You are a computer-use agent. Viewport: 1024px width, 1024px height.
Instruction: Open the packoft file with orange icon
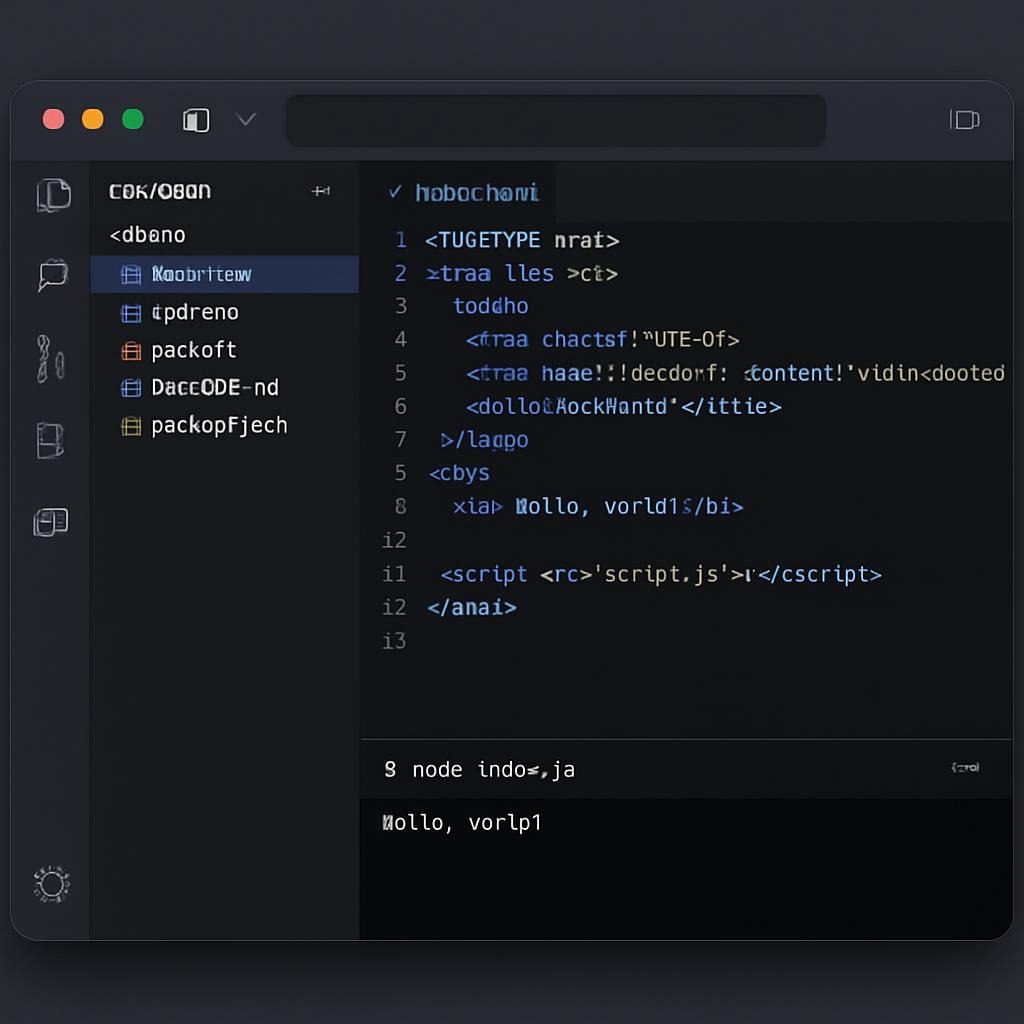[193, 350]
